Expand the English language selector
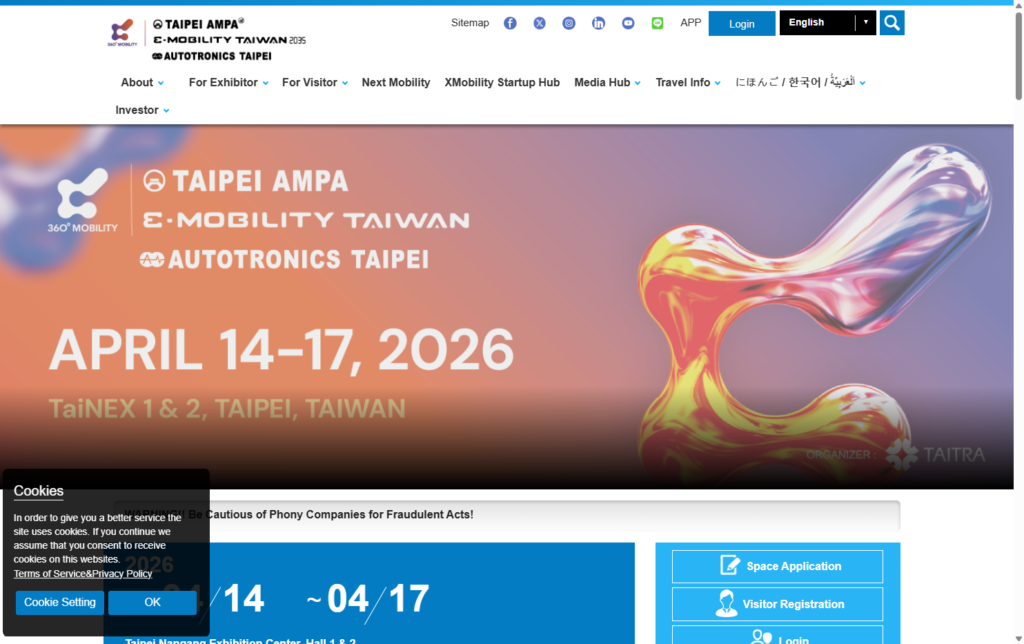This screenshot has height=644, width=1024. pos(826,22)
